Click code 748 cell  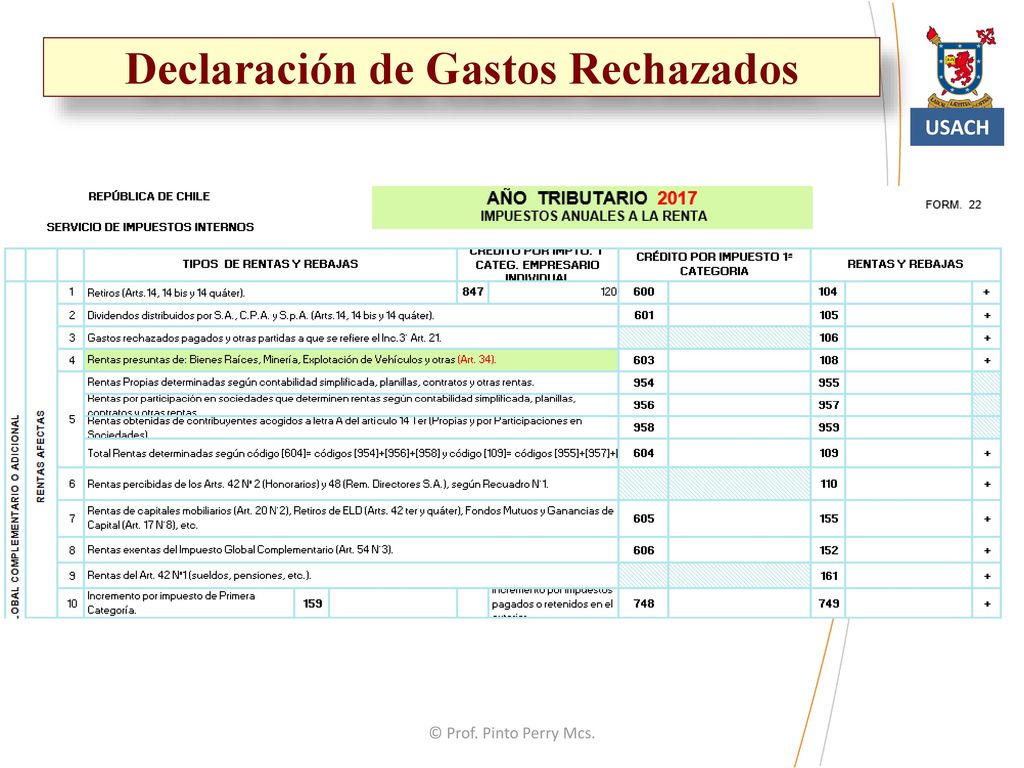(x=643, y=603)
